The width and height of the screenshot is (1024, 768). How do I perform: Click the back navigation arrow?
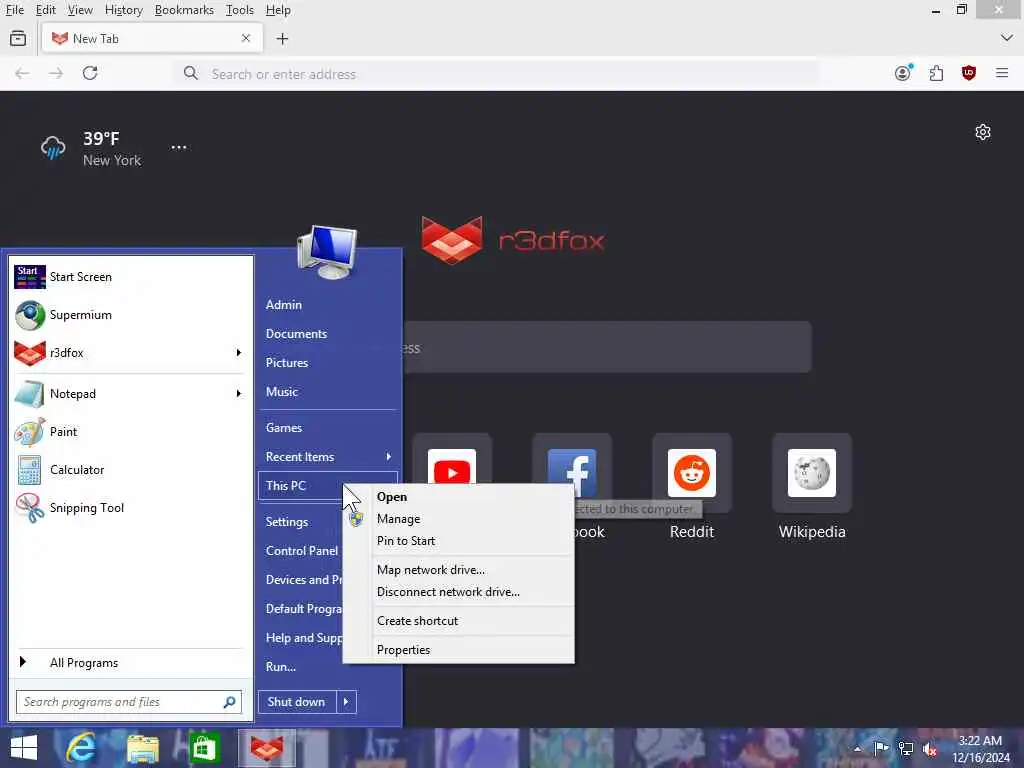coord(22,73)
